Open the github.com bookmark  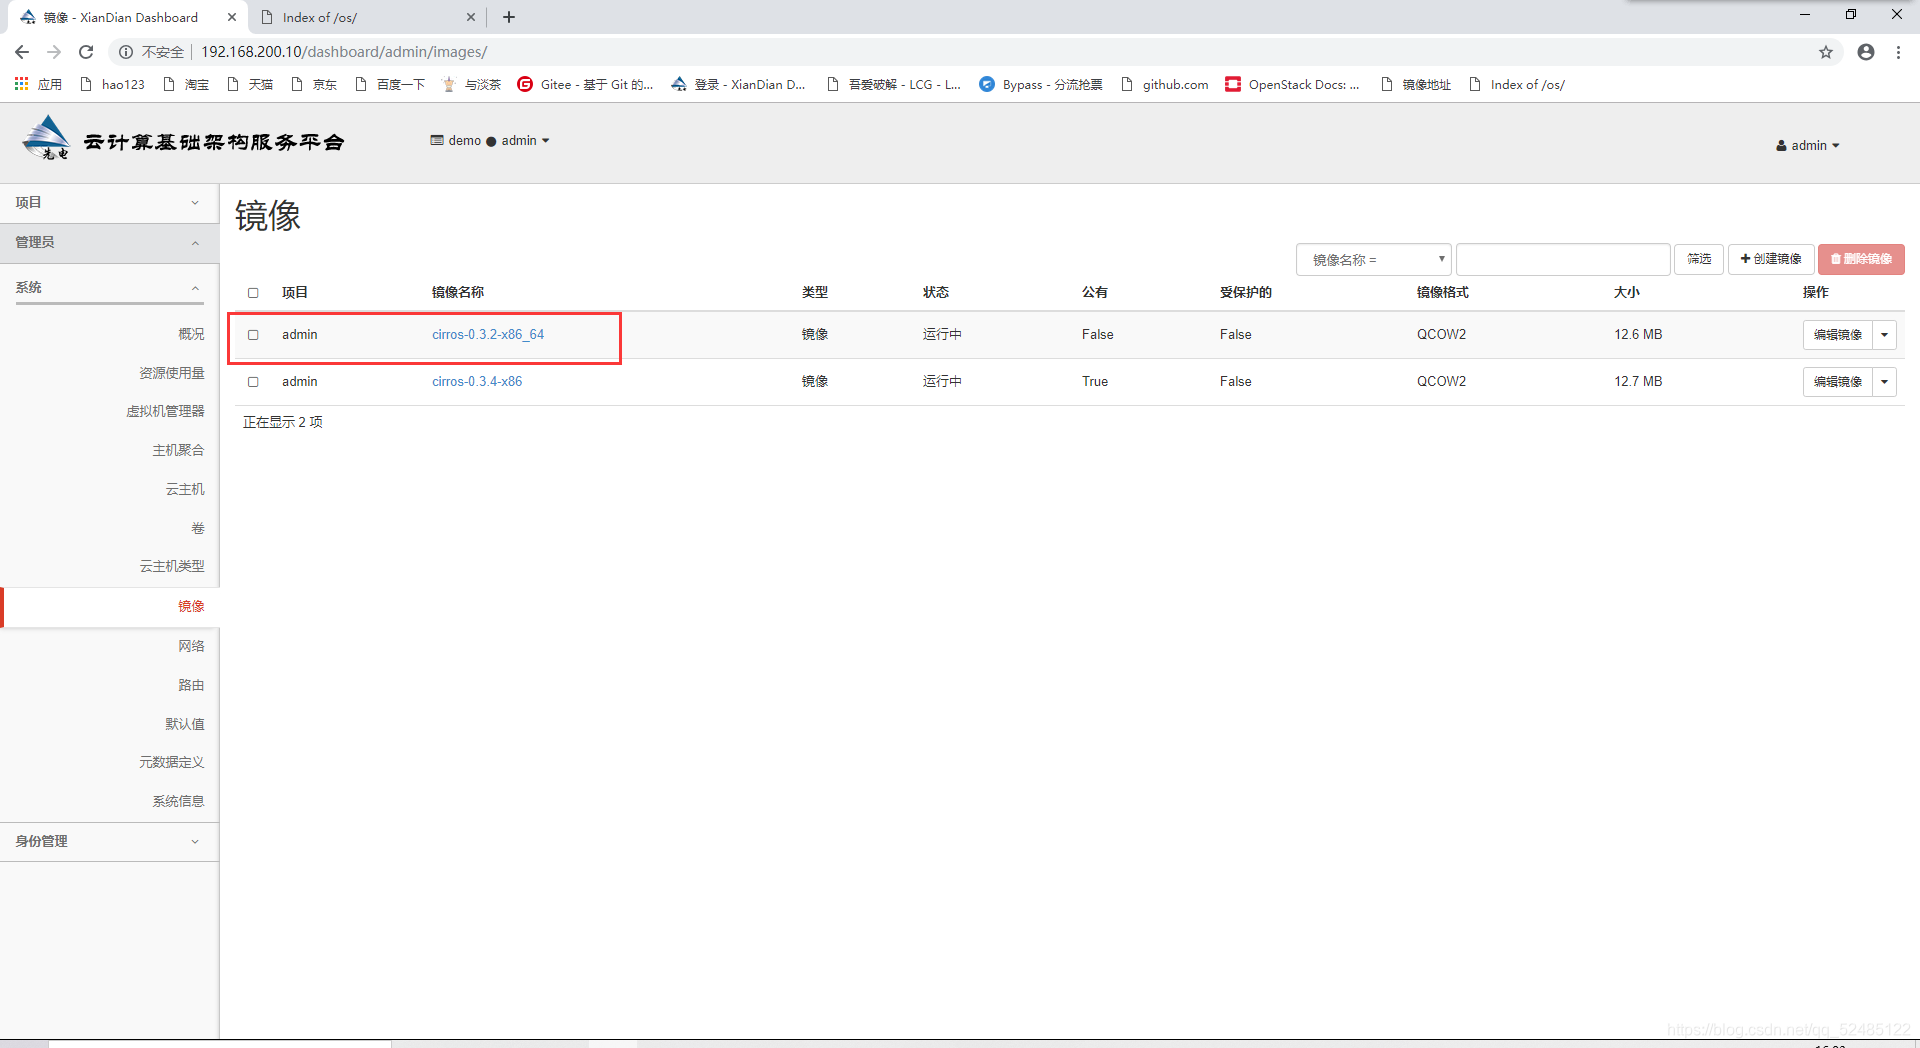[x=1165, y=84]
